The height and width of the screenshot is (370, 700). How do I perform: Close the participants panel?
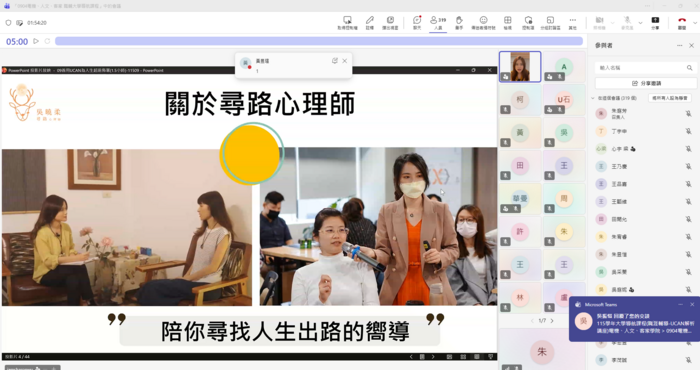(692, 46)
